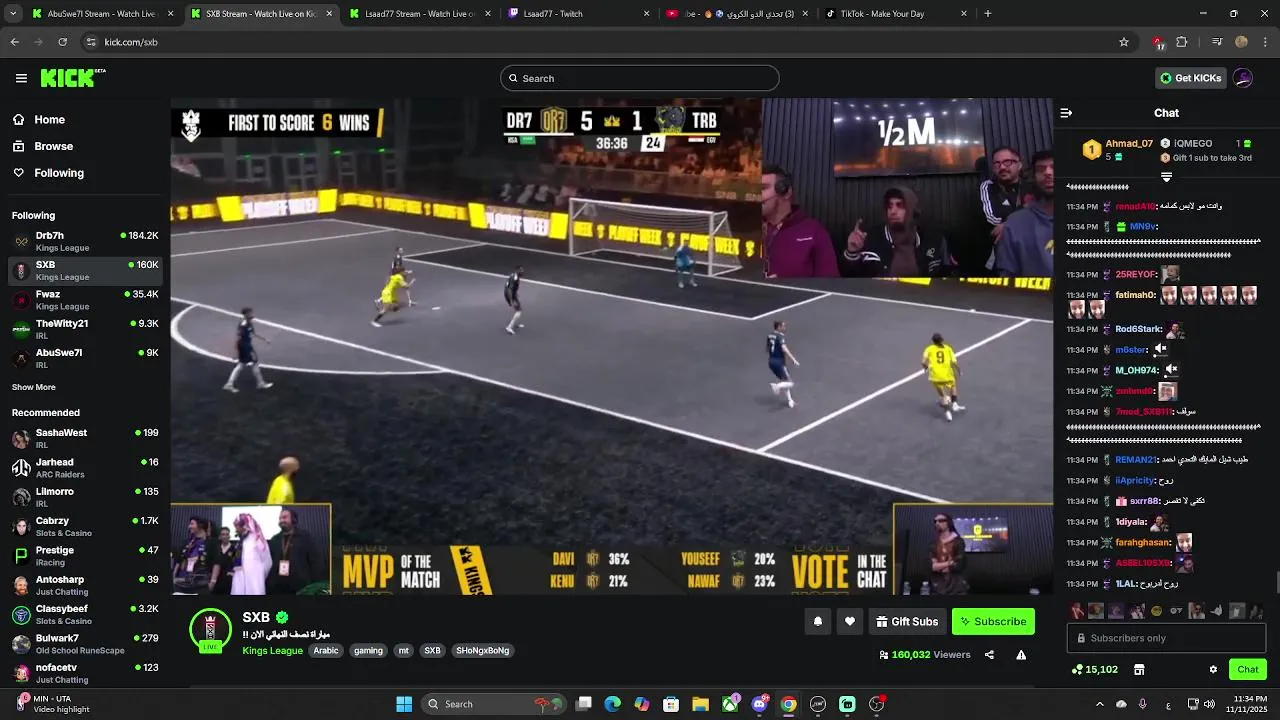1280x720 pixels.
Task: Open the Fwaz channel in Following
Action: pos(85,300)
